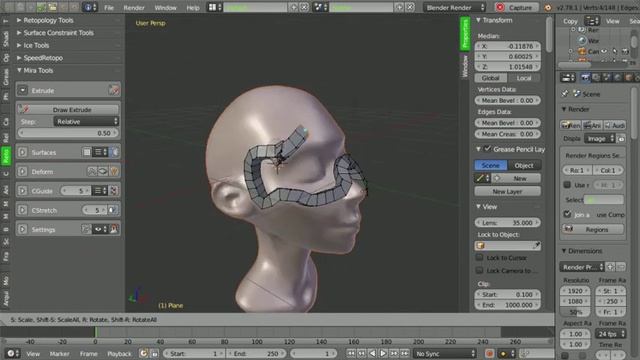The height and width of the screenshot is (360, 640).
Task: Click the first icon in Deform row
Action: click(92, 171)
